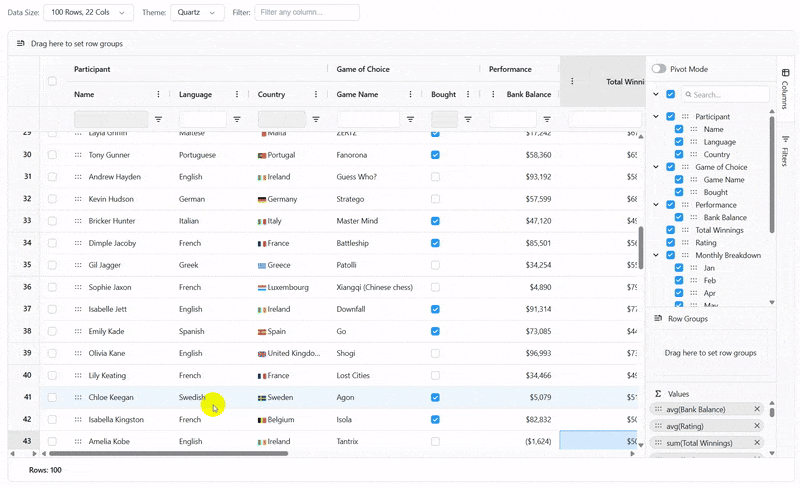Collapse the Game of Choice group
Viewport: 800px width, 489px height.
pos(656,167)
